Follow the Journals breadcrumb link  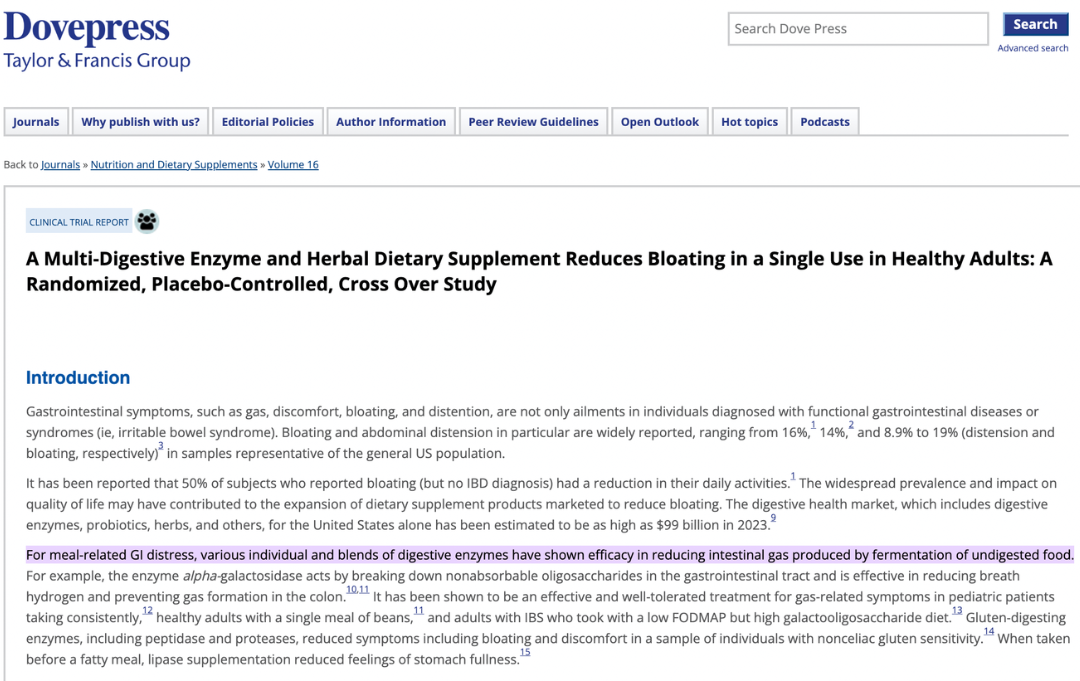click(61, 165)
